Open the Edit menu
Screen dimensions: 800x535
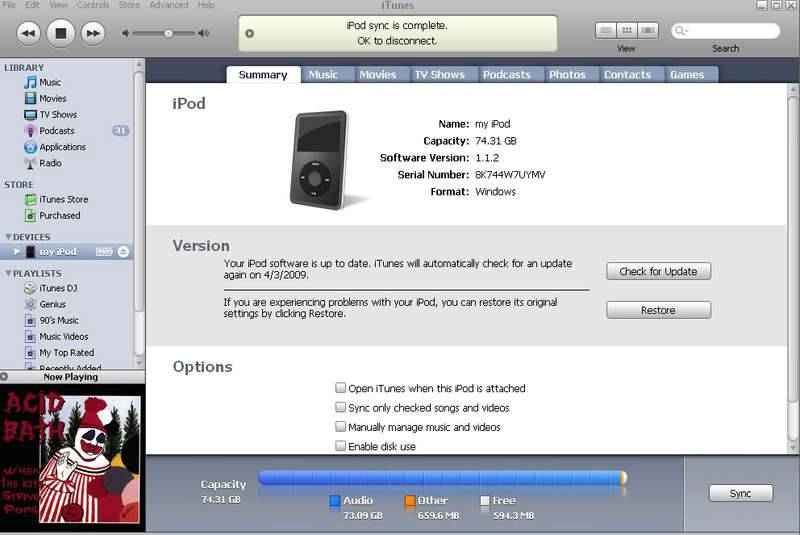(x=32, y=5)
